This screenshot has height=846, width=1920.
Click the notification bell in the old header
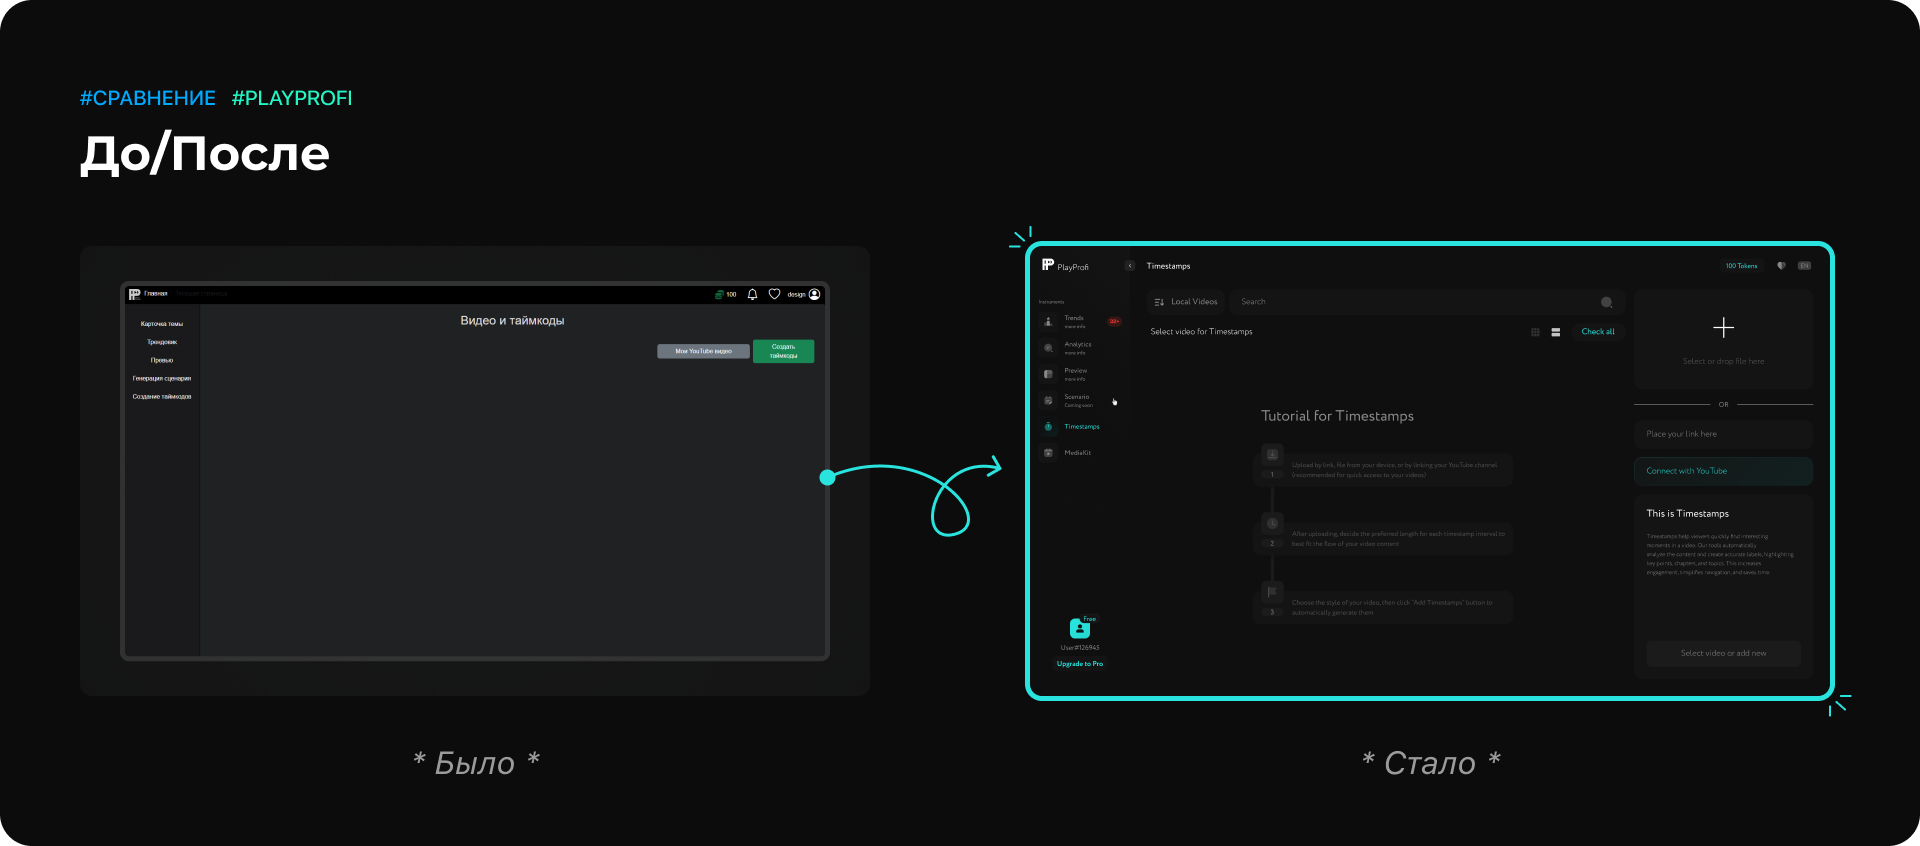pos(752,294)
